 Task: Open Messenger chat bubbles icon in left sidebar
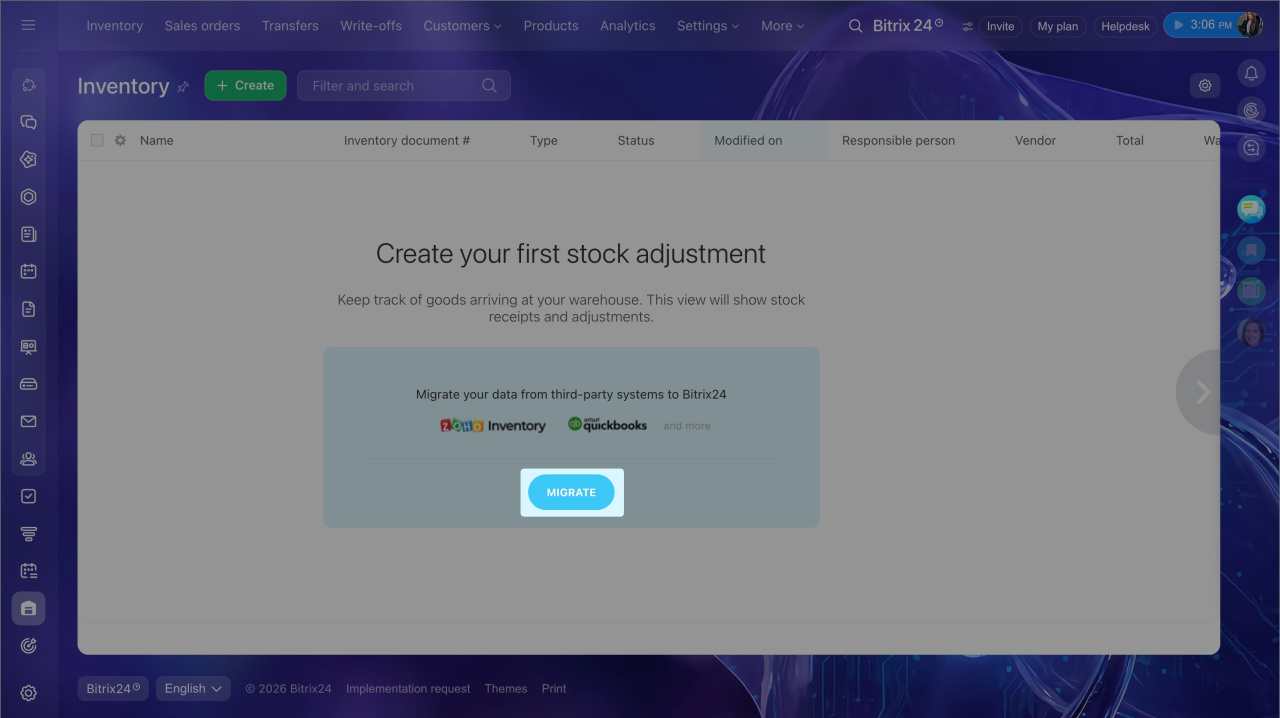28,122
